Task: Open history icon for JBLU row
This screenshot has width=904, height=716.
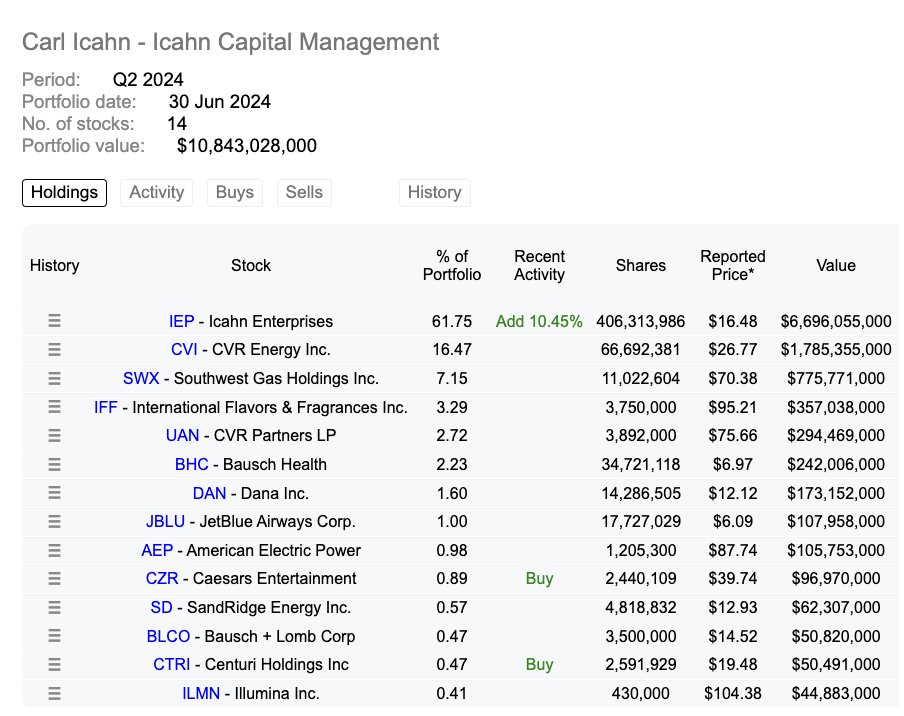Action: [x=54, y=521]
